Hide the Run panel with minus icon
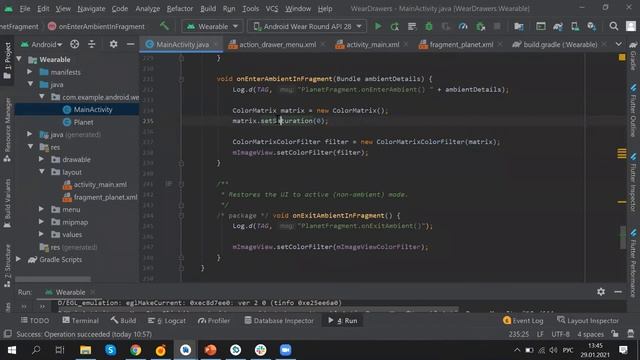 (x=618, y=292)
